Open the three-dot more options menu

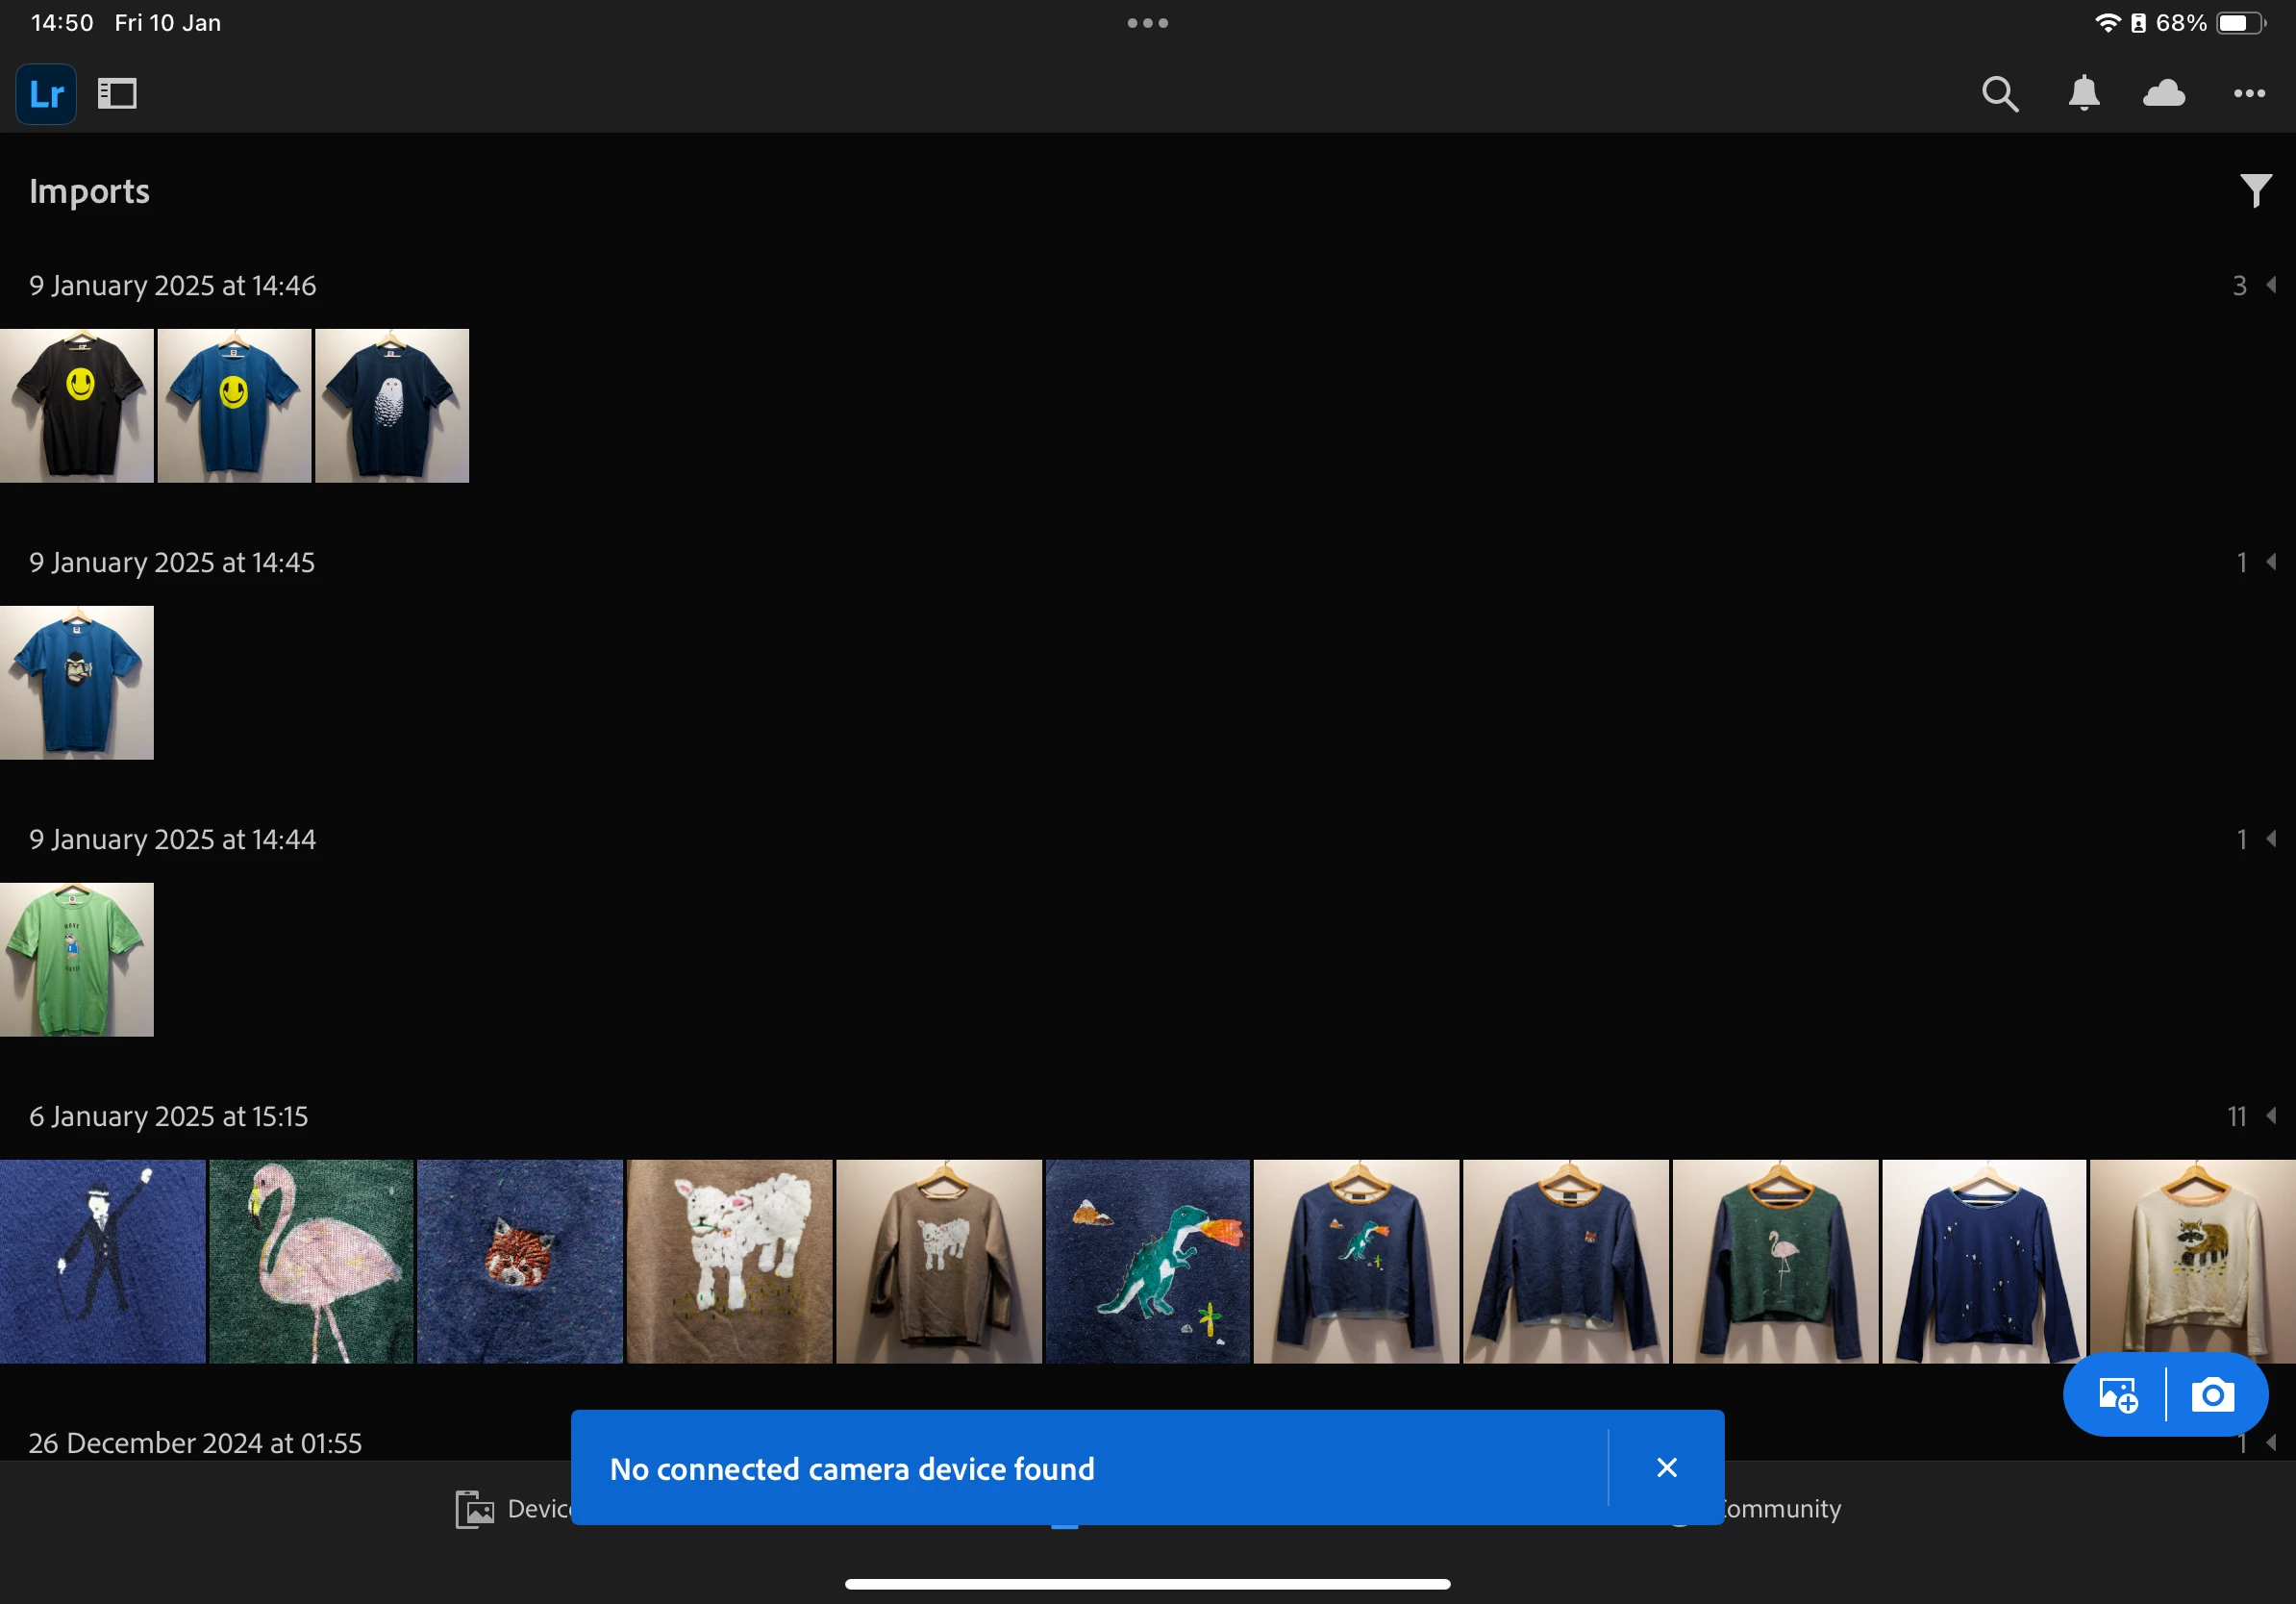point(2249,94)
